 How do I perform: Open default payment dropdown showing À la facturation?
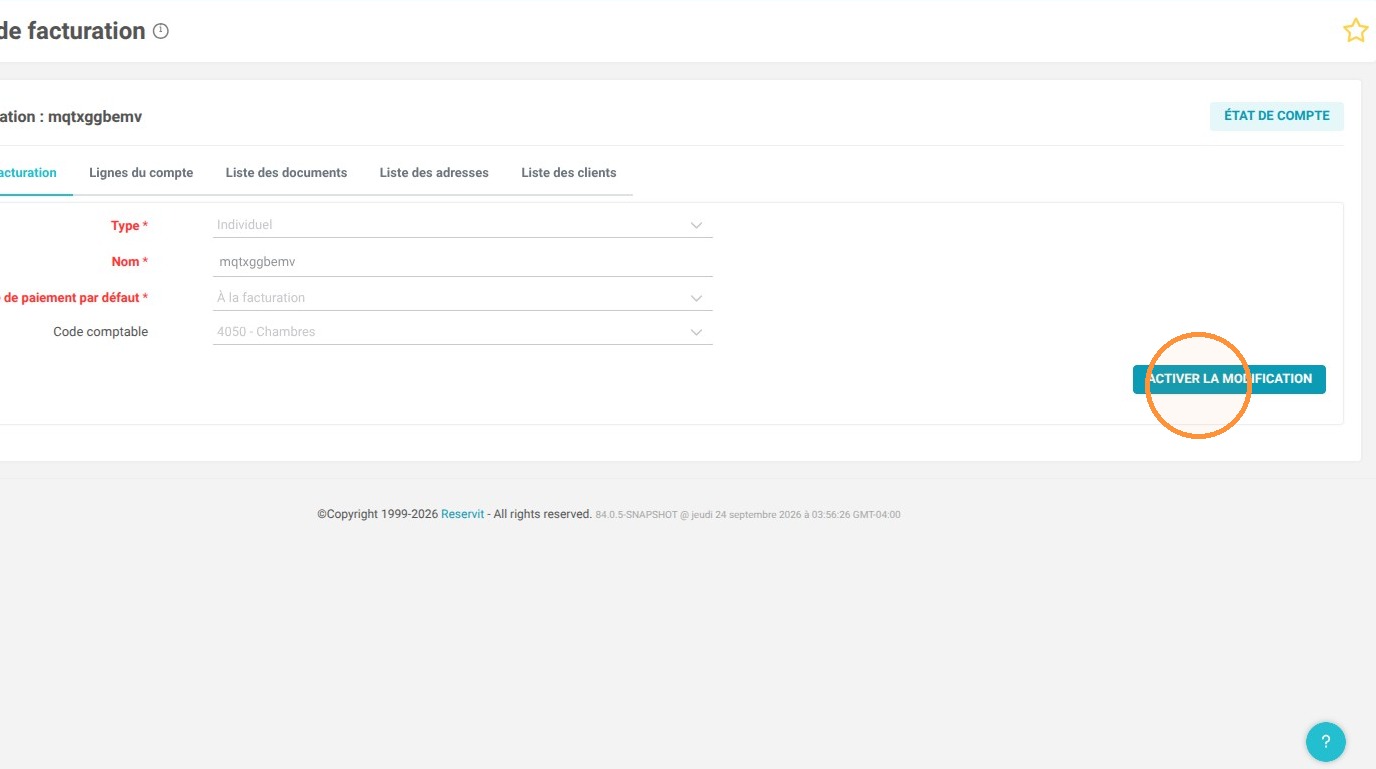point(463,298)
